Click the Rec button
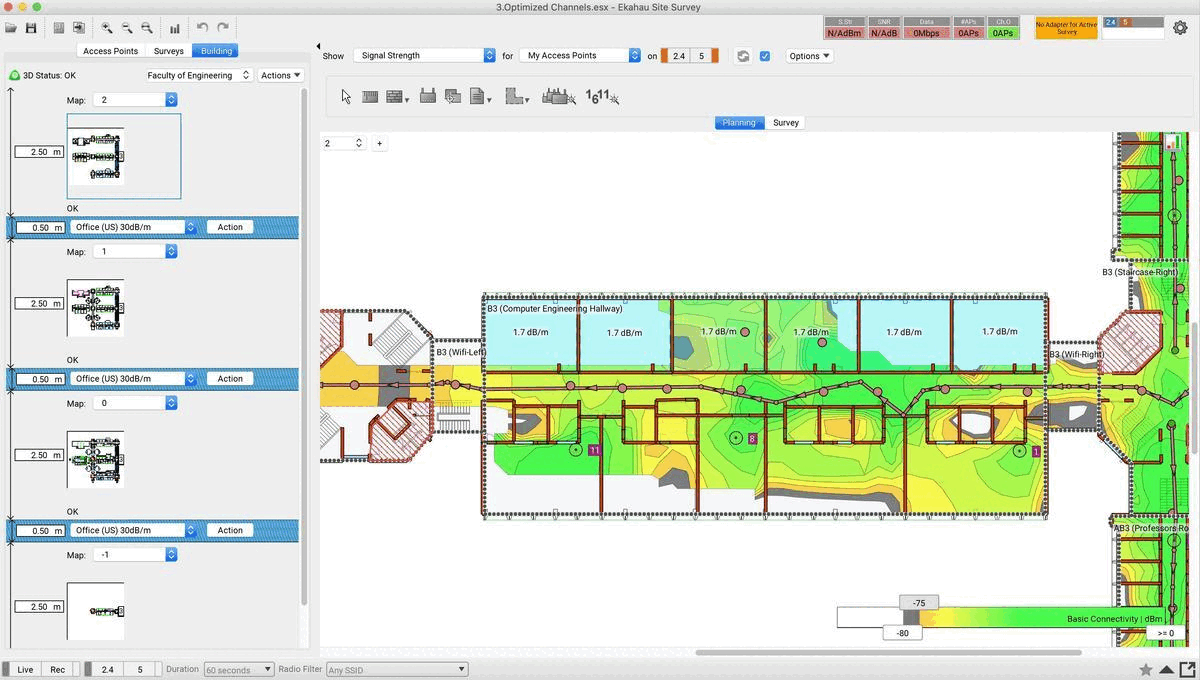 tap(58, 669)
